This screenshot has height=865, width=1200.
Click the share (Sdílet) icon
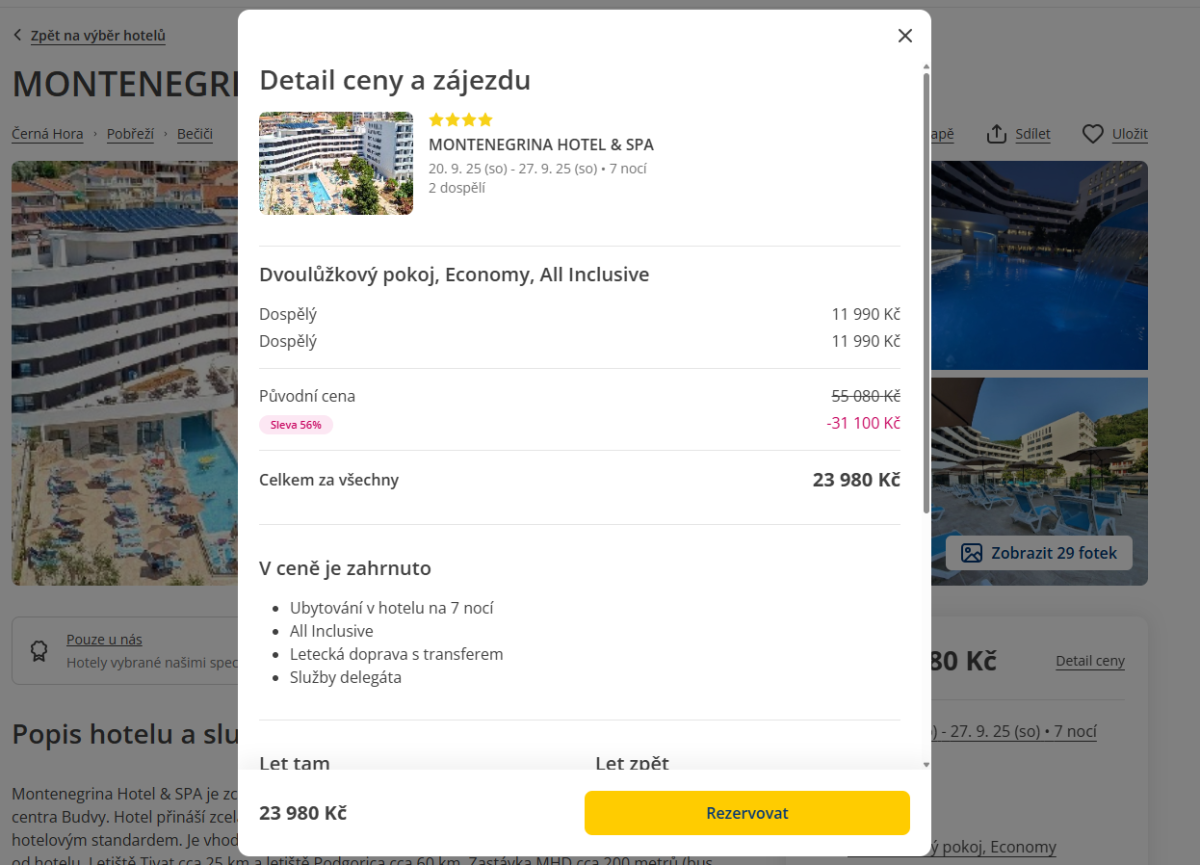[x=996, y=134]
